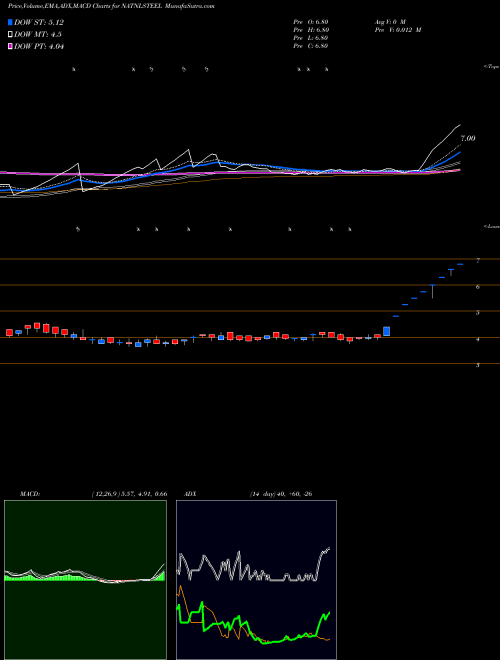Viewport: 500px width, 660px height.
Task: Click the price axis label 5
Action: coord(478,313)
